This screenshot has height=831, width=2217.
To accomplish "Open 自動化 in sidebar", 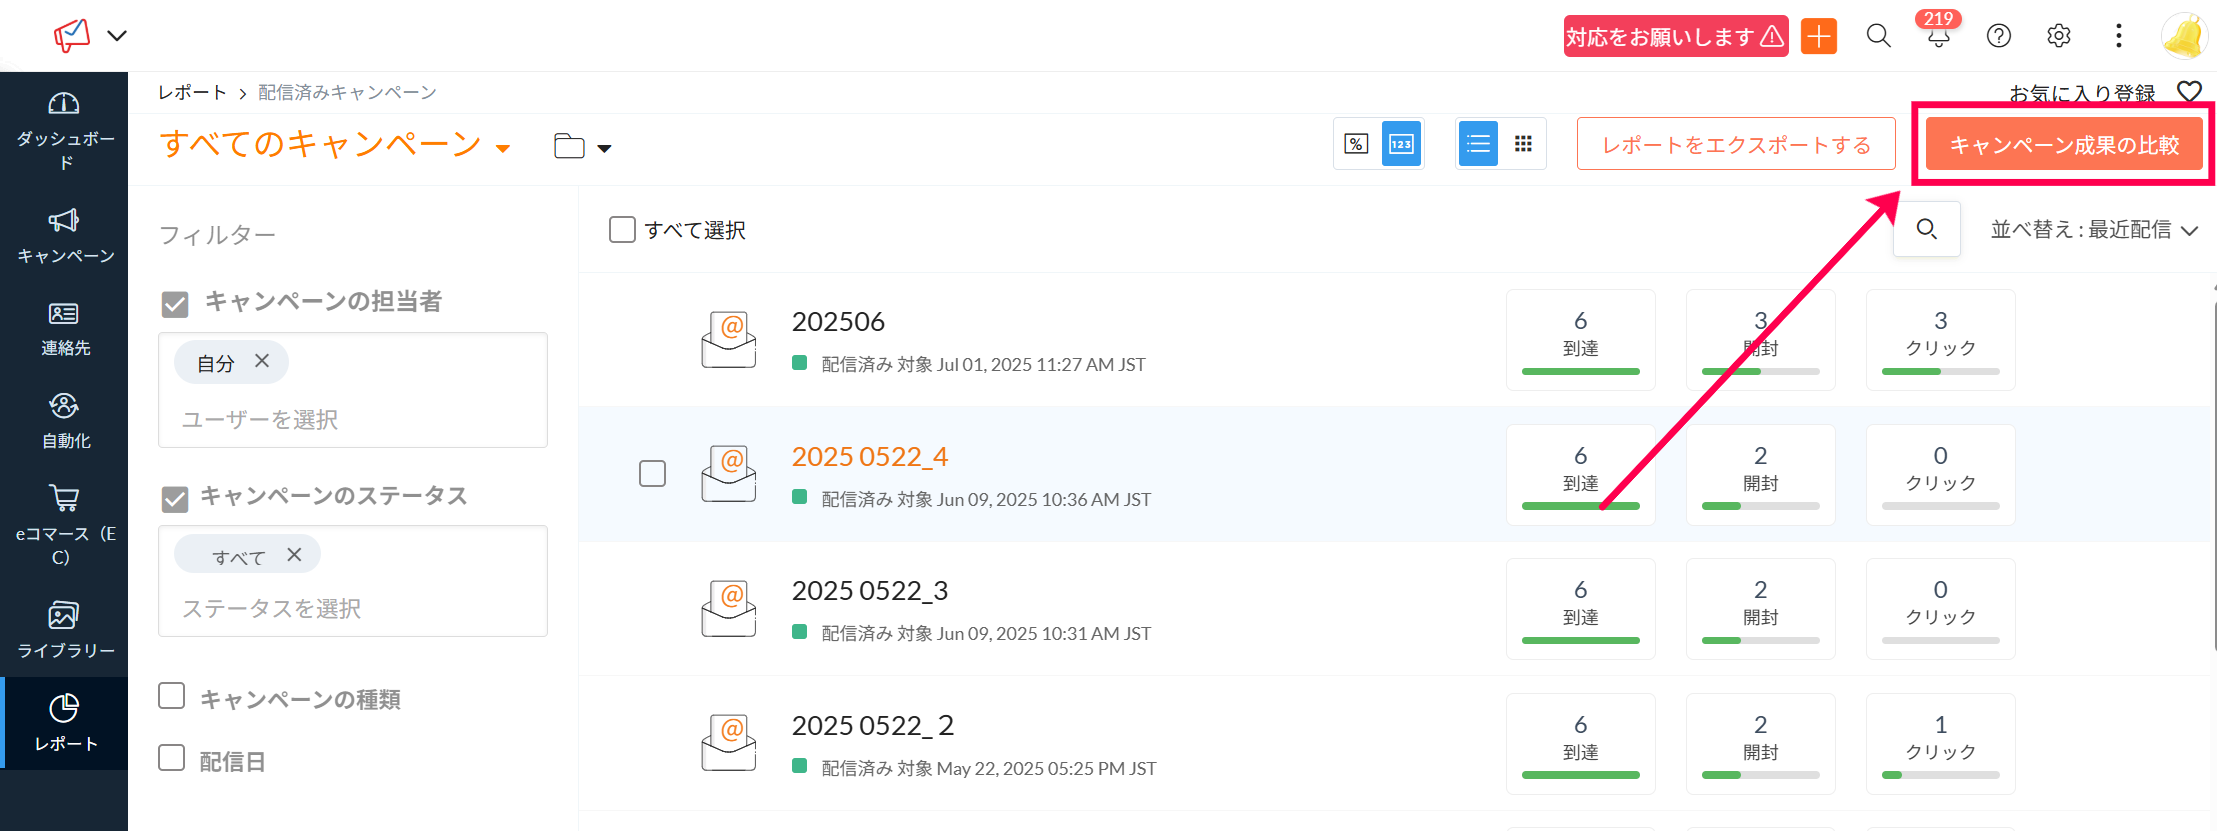I will (65, 421).
